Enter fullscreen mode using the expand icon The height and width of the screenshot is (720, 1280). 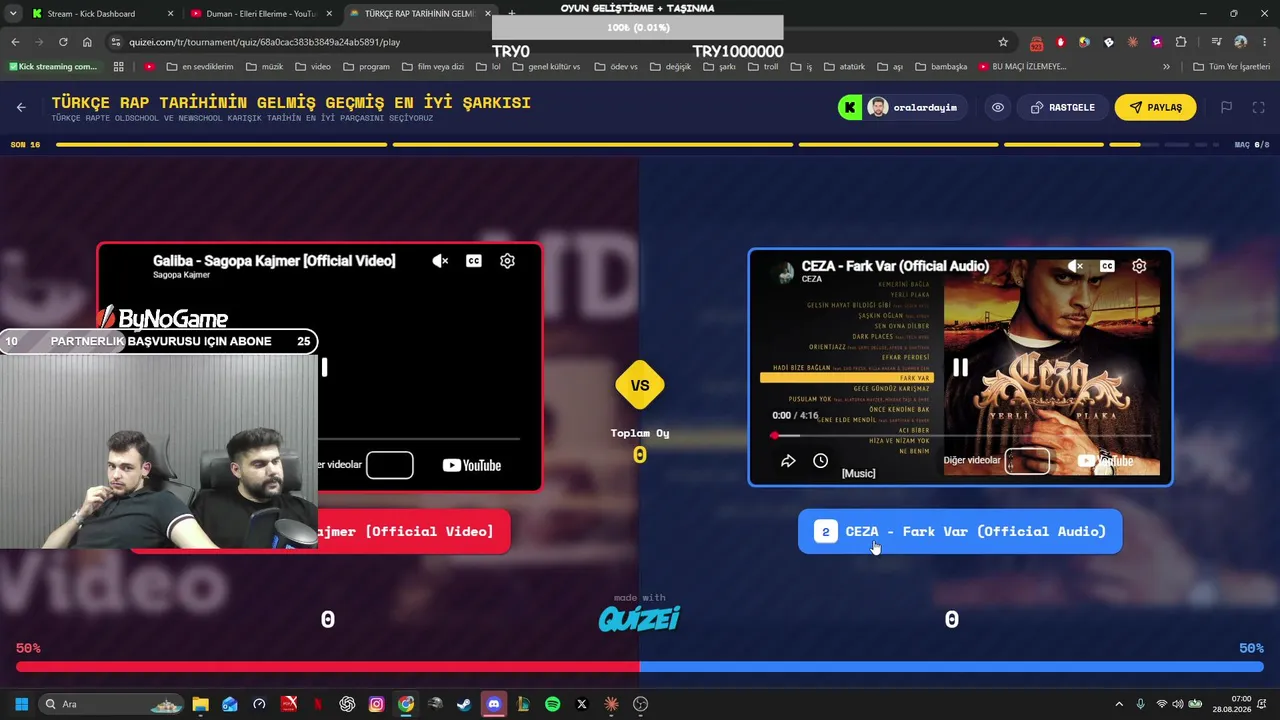pos(1258,107)
